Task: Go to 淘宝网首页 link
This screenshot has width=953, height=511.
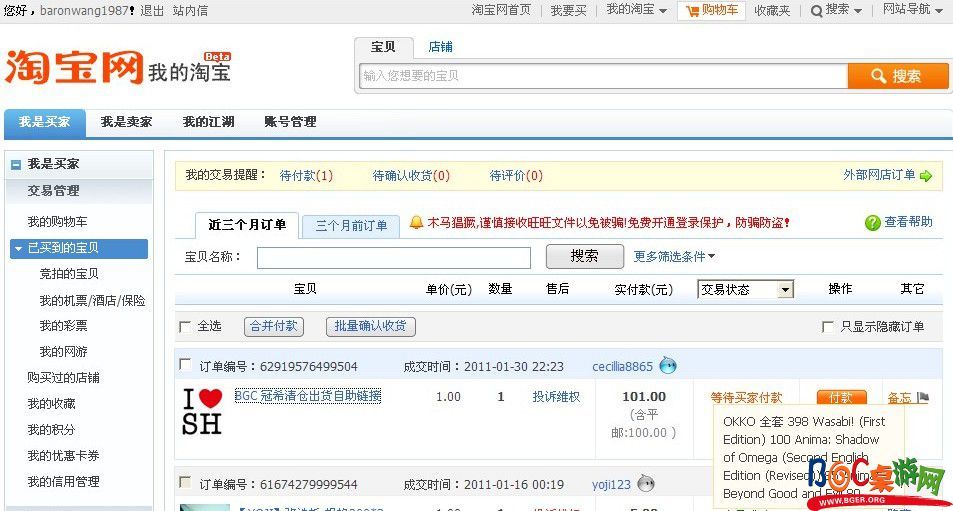Action: click(501, 10)
